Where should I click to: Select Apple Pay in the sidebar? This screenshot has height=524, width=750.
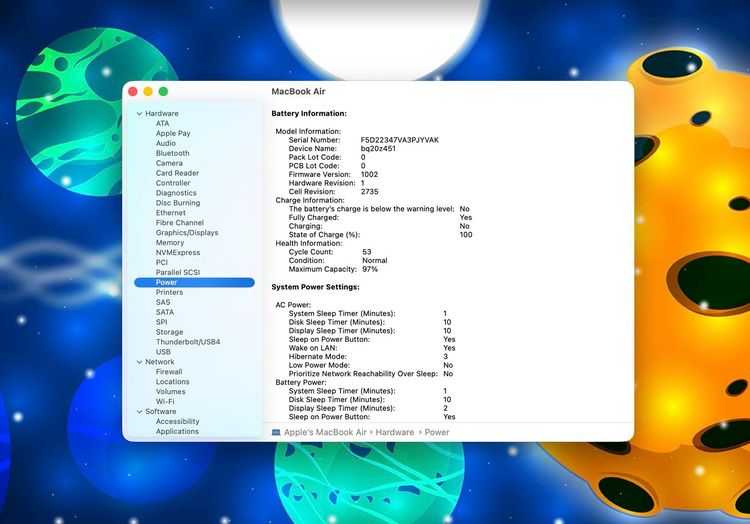[x=173, y=133]
